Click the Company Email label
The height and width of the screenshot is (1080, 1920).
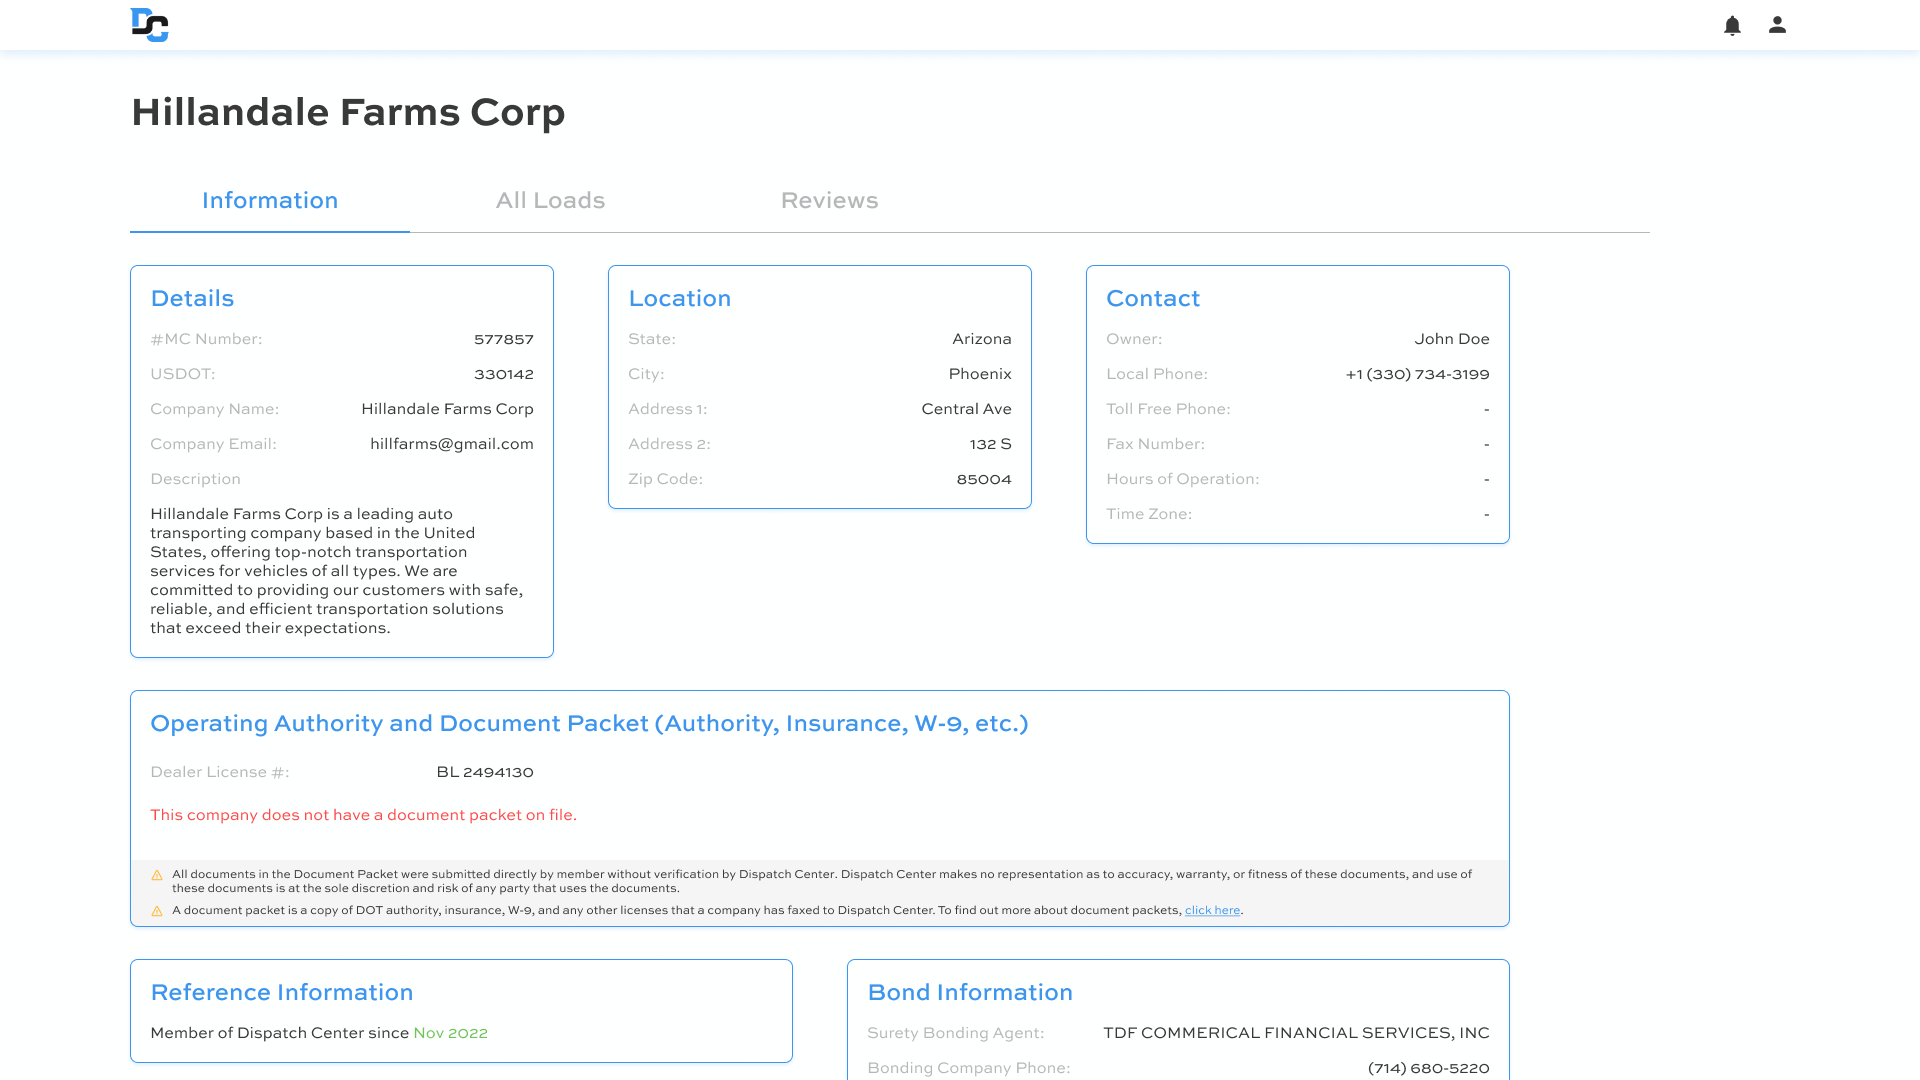(213, 444)
